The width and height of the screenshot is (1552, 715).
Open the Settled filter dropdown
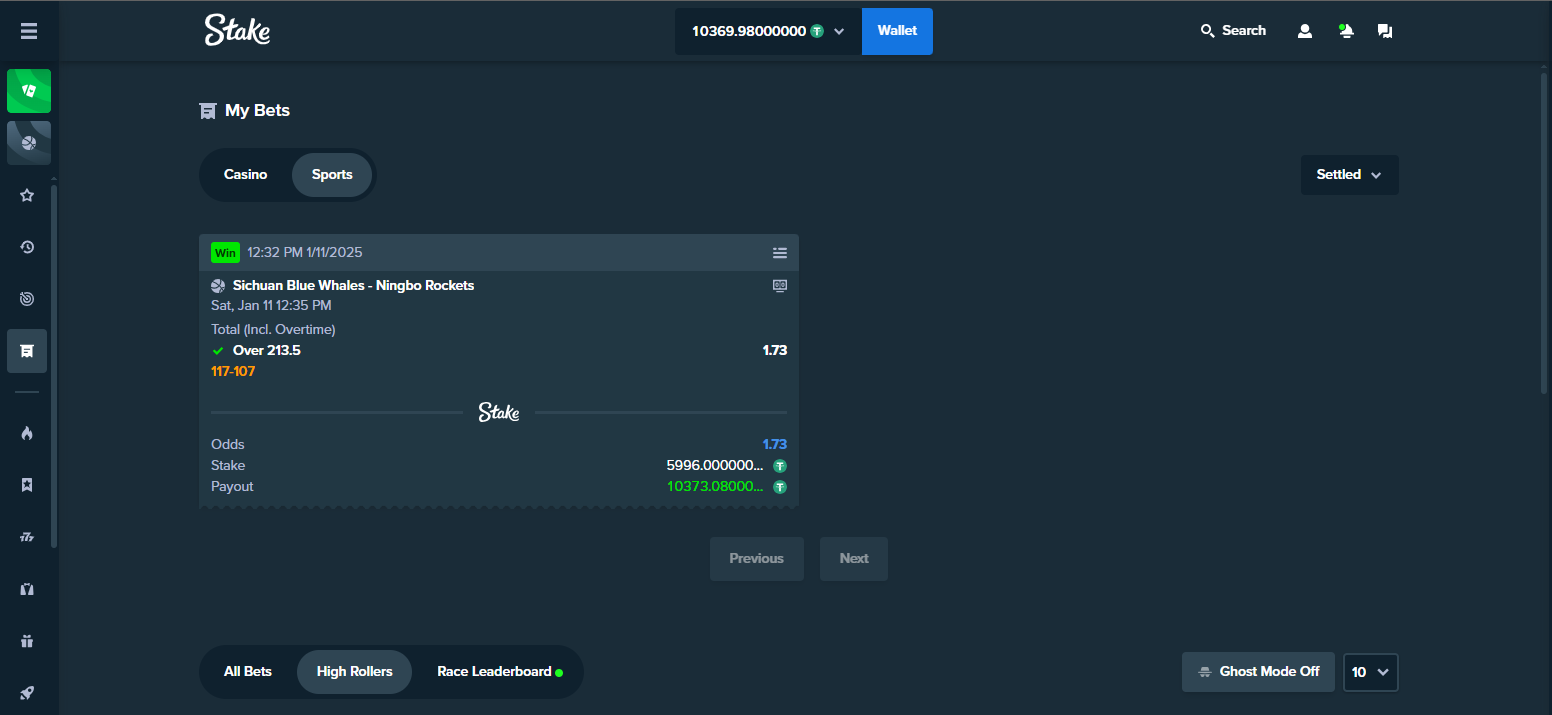pyautogui.click(x=1349, y=175)
